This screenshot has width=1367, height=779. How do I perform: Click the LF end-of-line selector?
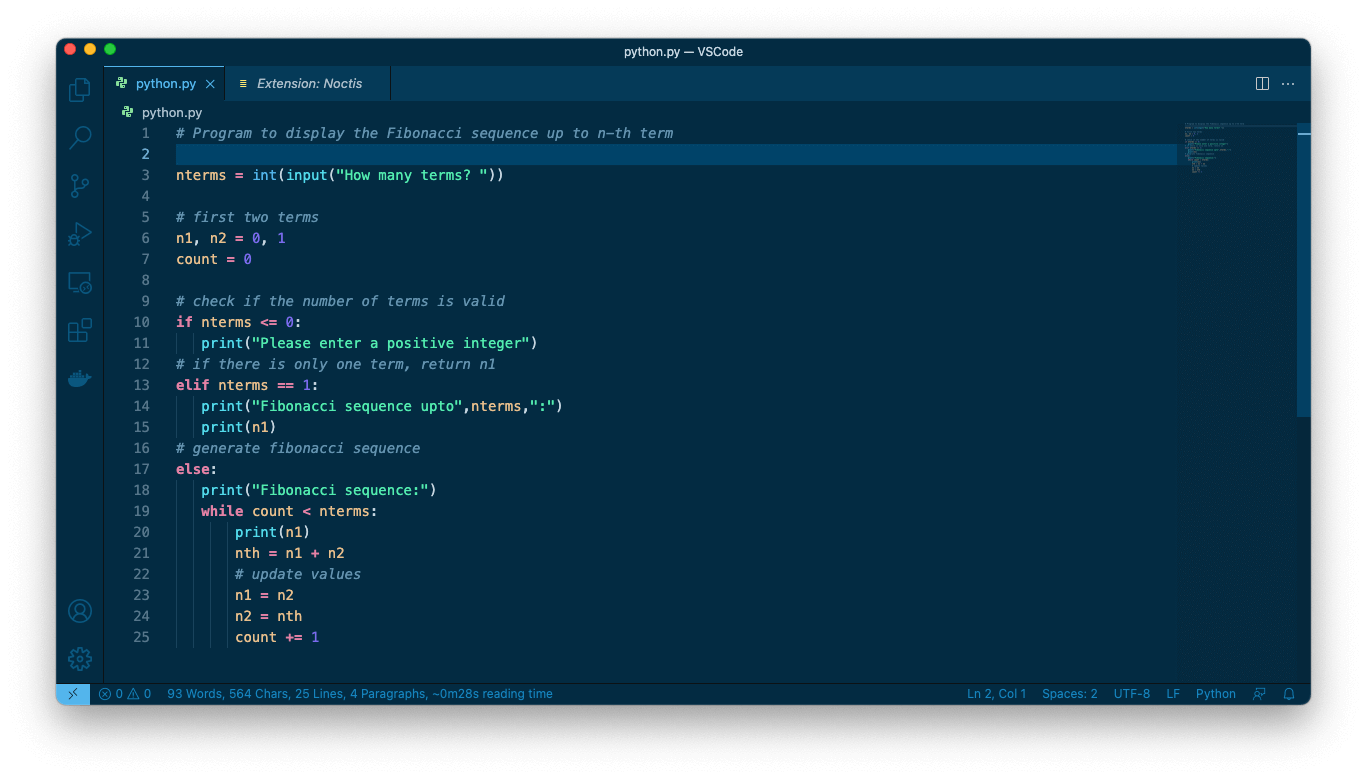tap(1173, 694)
